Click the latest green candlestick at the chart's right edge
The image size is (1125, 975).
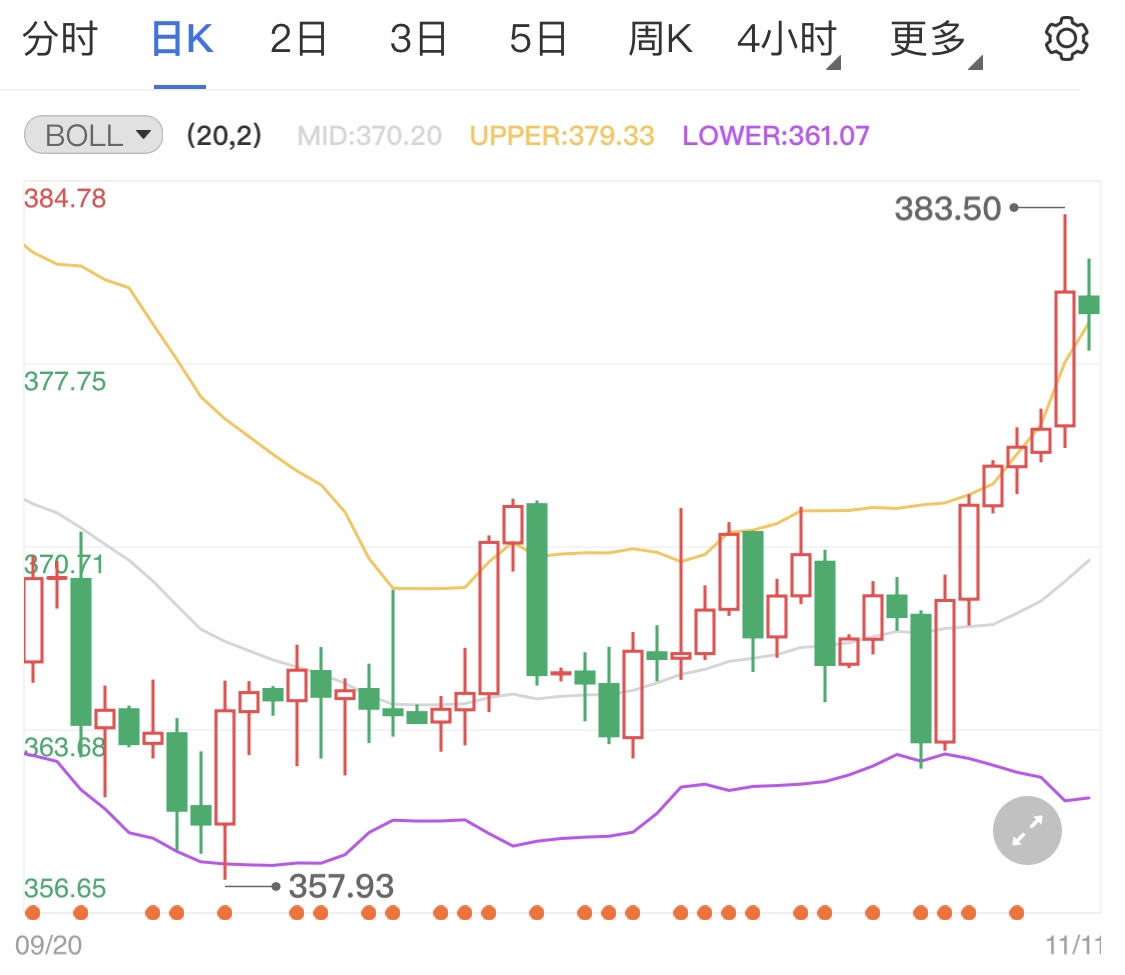(x=1088, y=304)
